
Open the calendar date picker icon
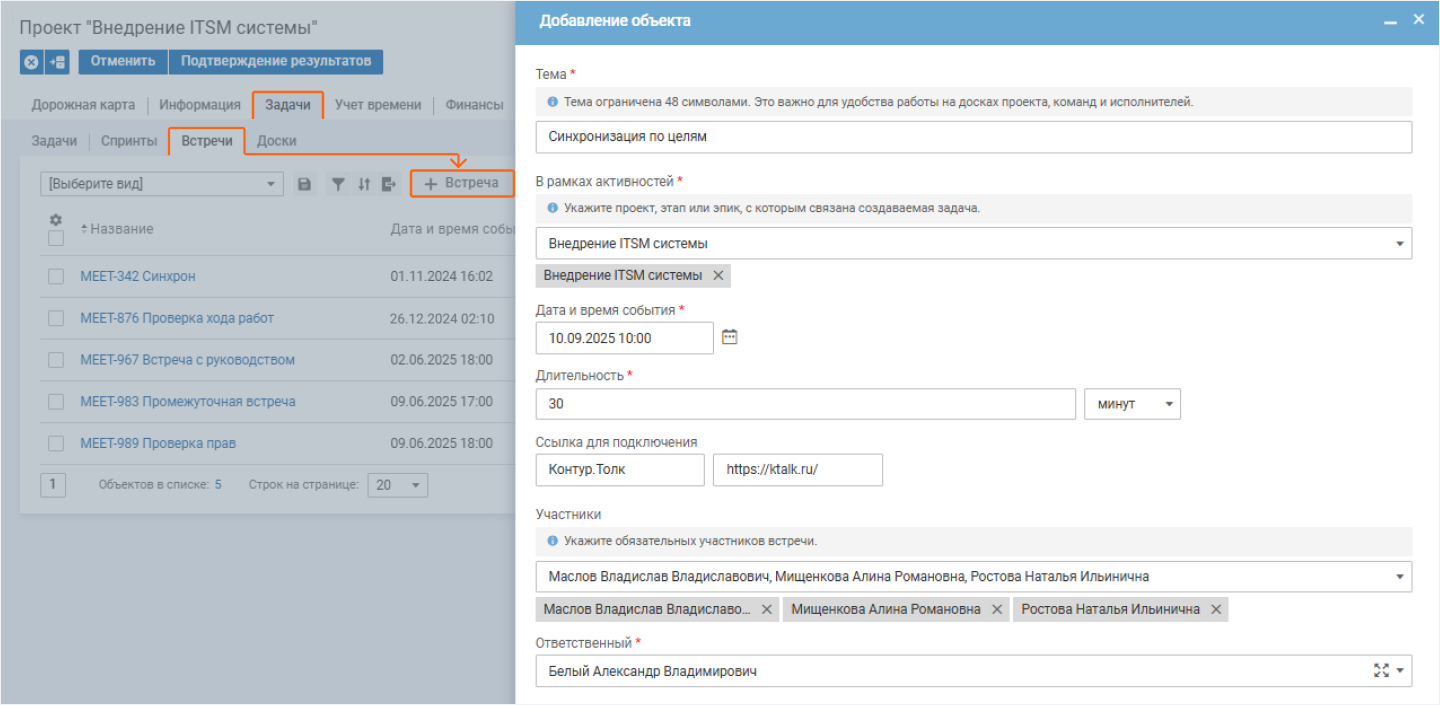730,337
